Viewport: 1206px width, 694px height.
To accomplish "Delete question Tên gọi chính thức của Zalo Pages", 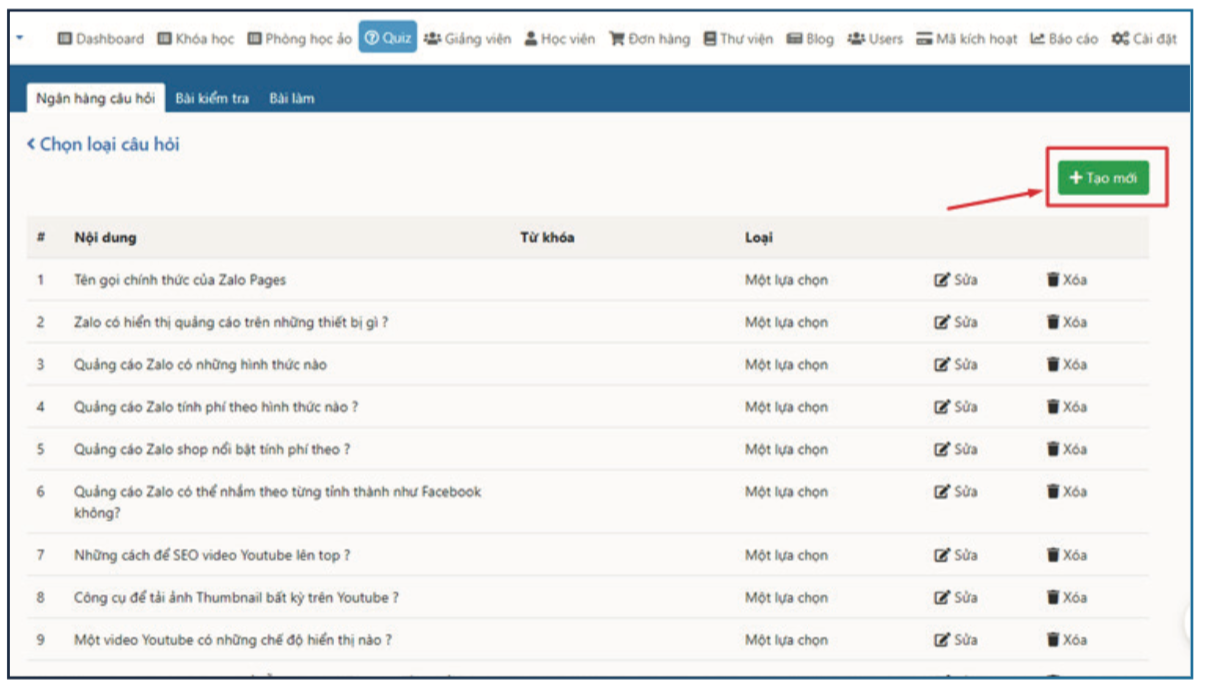I will [1066, 280].
